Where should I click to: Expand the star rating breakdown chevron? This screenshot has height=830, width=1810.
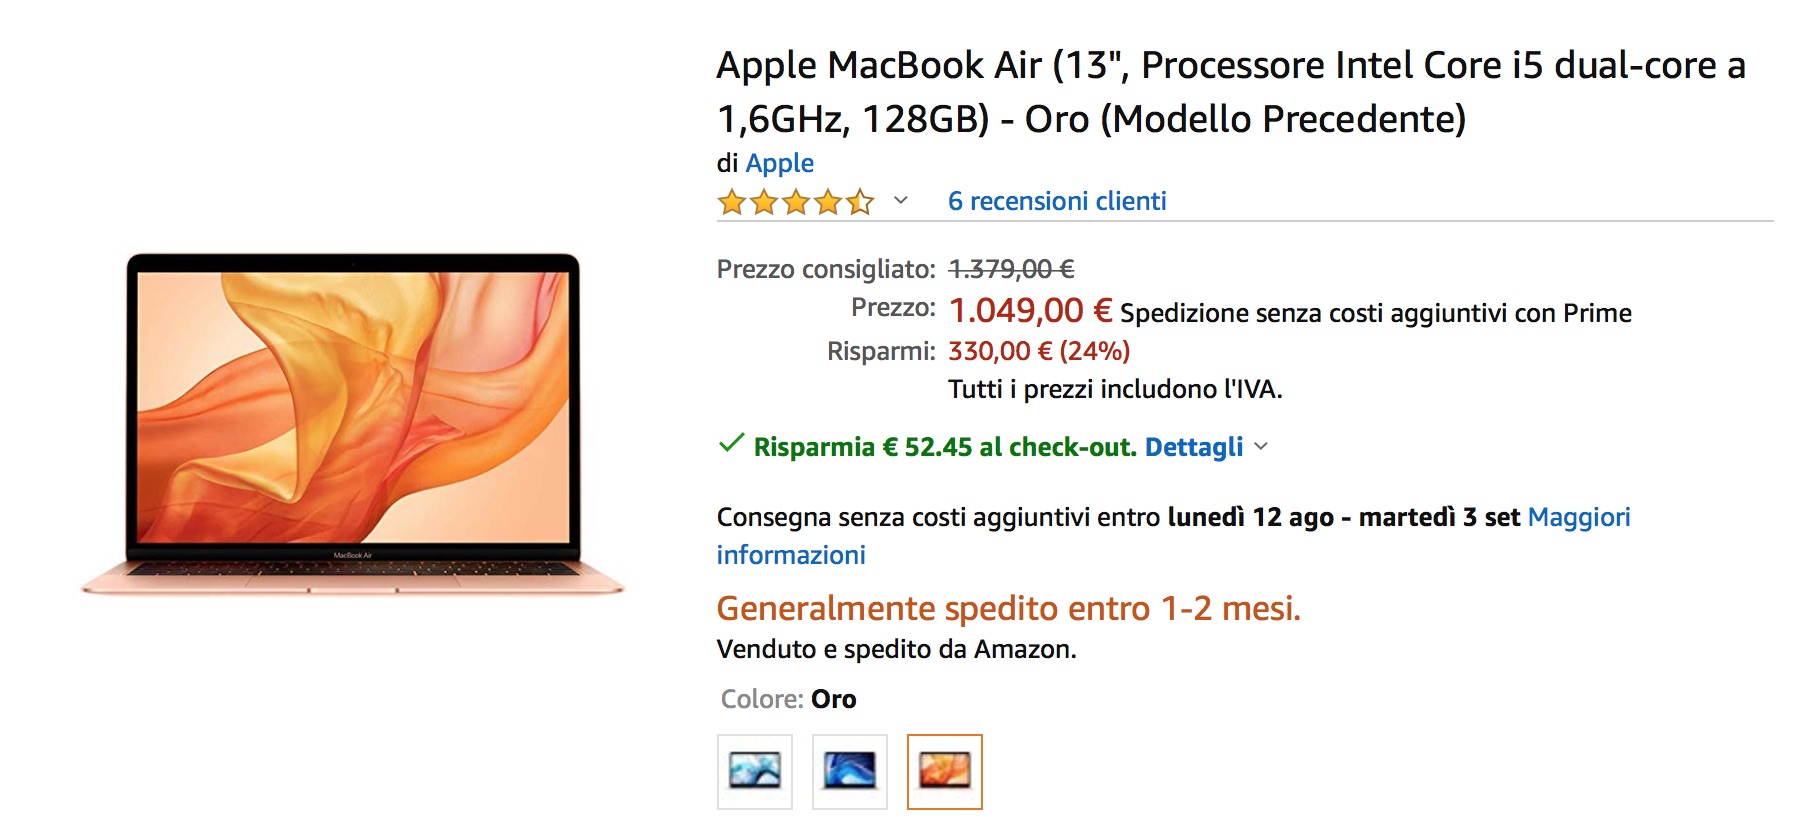pyautogui.click(x=901, y=201)
